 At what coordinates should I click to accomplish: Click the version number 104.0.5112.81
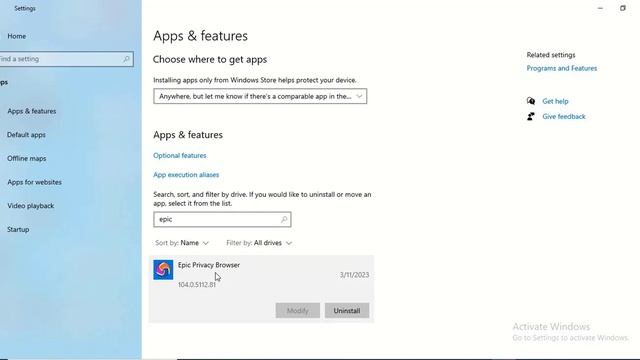[197, 284]
